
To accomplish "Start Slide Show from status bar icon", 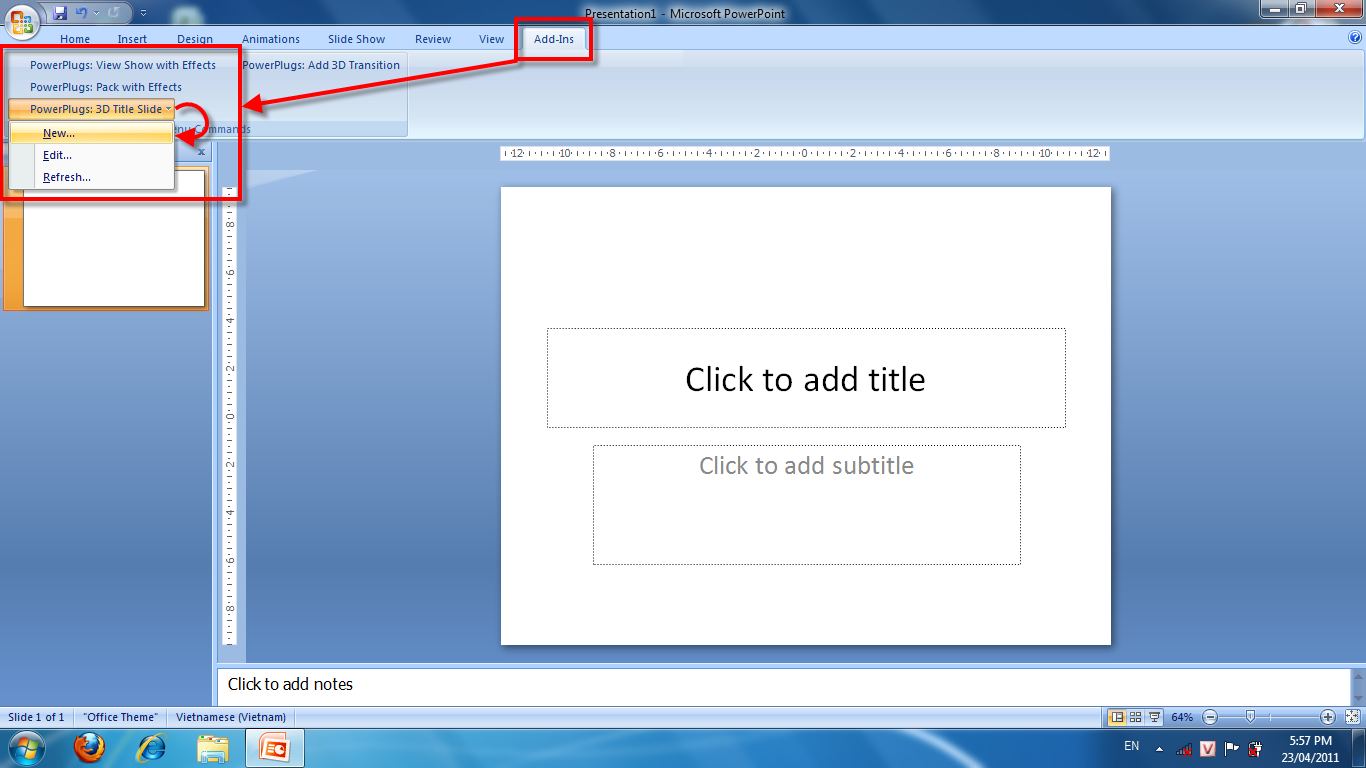I will (1155, 717).
